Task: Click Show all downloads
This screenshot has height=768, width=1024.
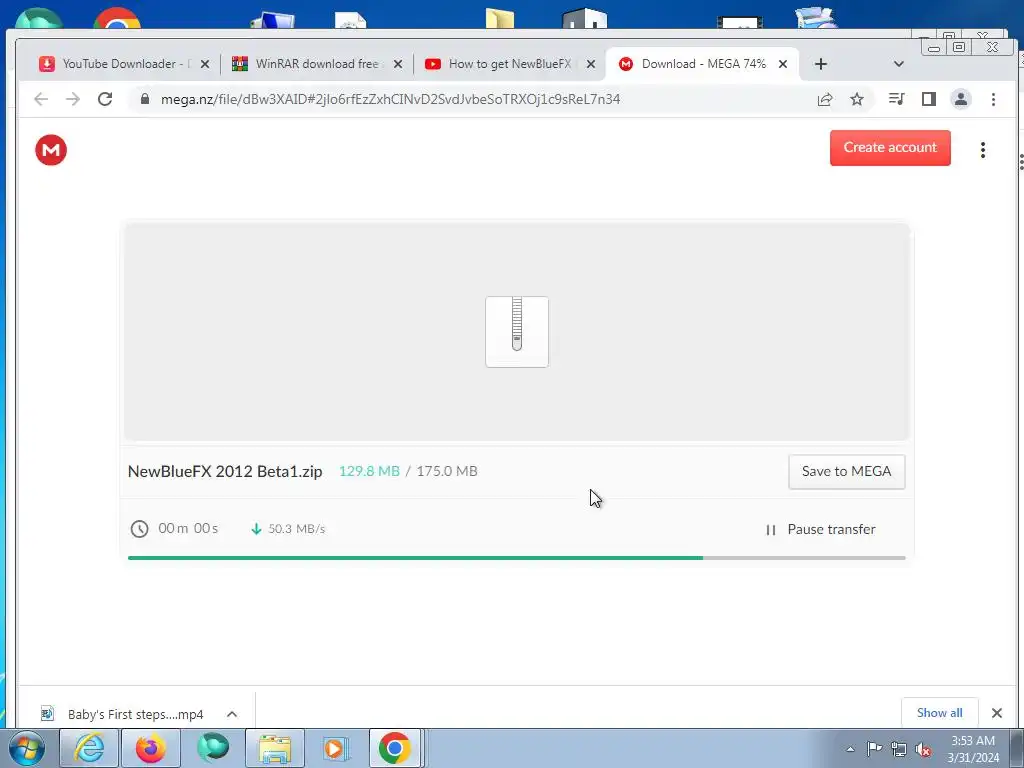Action: [939, 712]
